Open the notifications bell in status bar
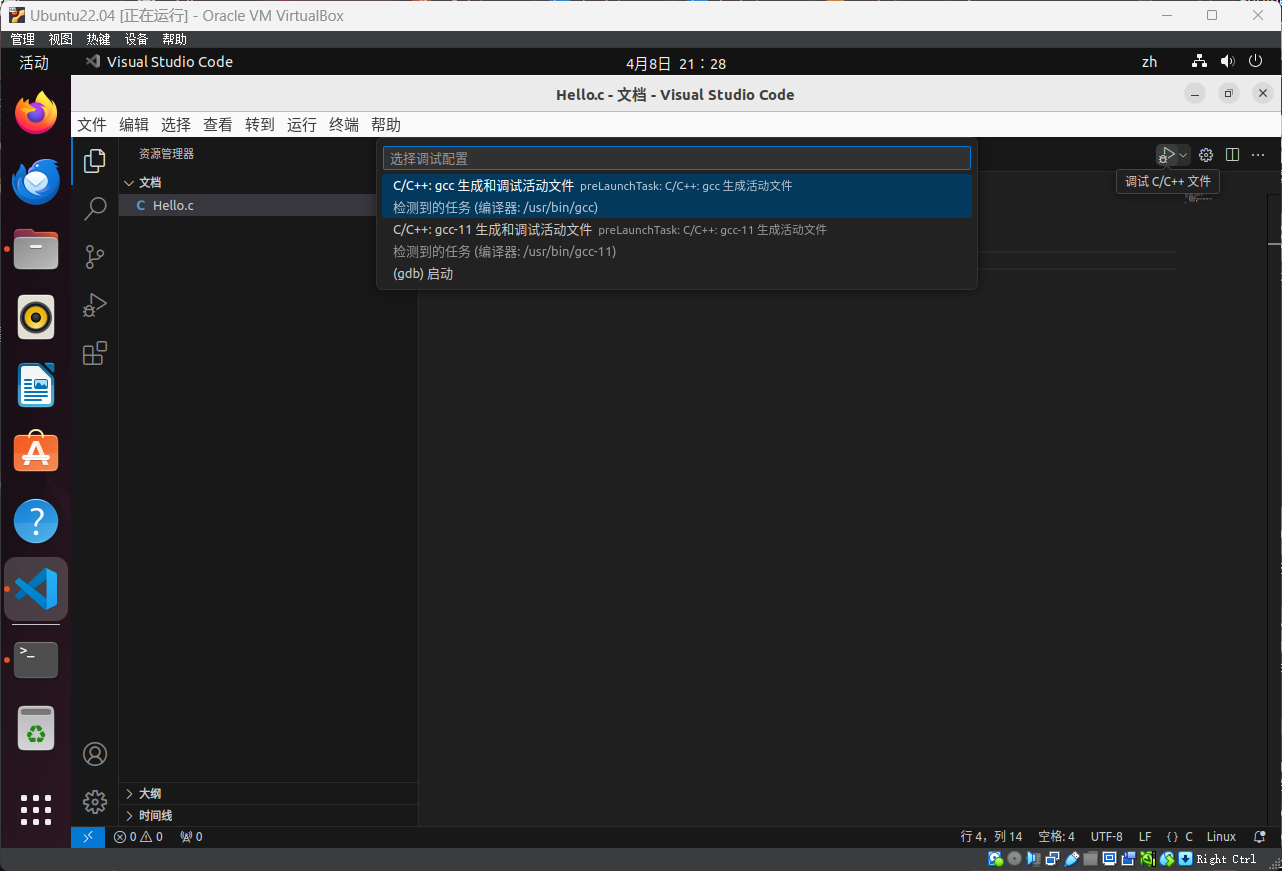Image resolution: width=1282 pixels, height=871 pixels. click(1258, 837)
